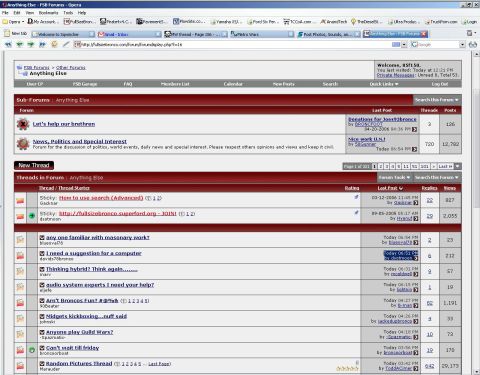This screenshot has width=480, height=375.
Task: Click the Opera bookmarks folder
Action: [13, 22]
